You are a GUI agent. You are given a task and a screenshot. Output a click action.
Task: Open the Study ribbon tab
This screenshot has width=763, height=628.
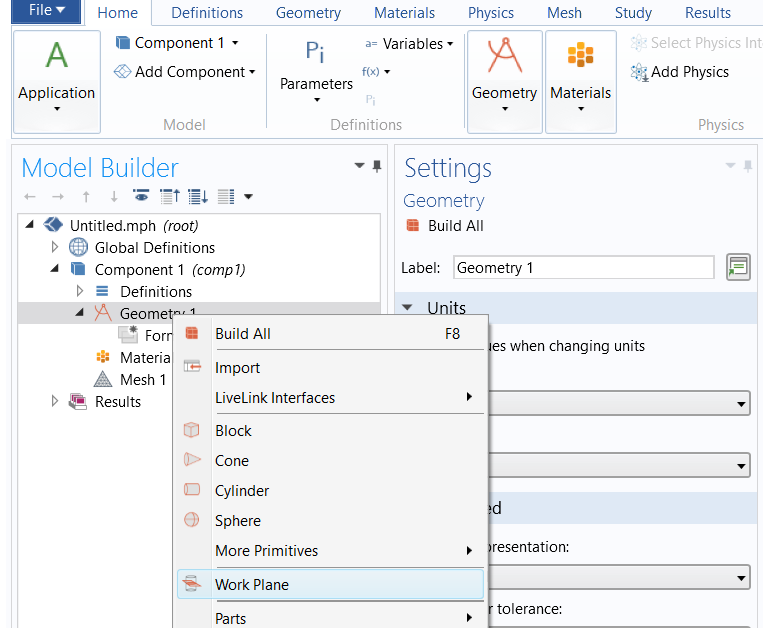pyautogui.click(x=633, y=13)
